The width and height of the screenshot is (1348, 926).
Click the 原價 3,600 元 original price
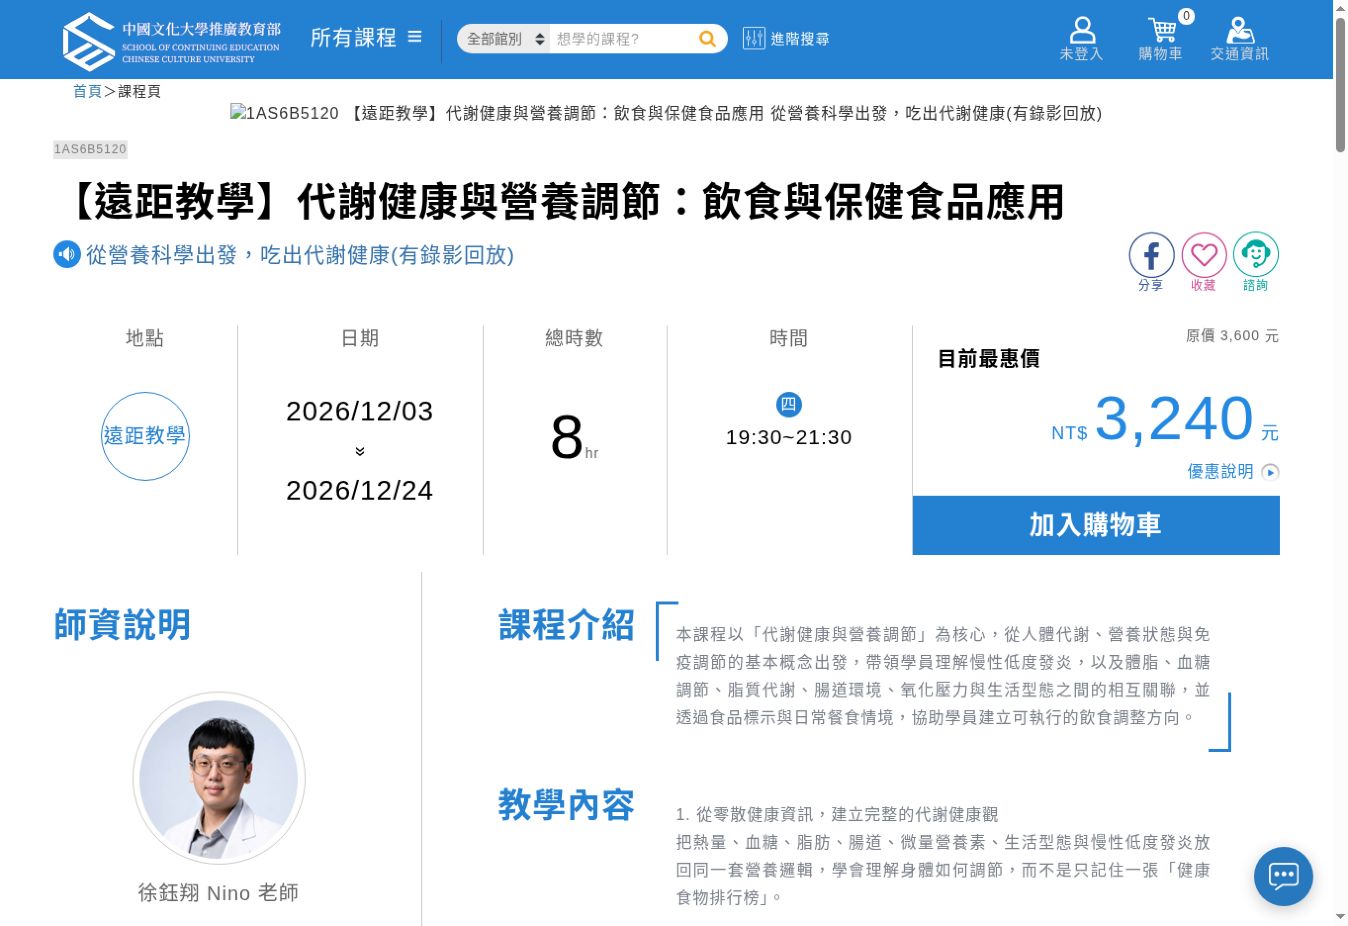[1232, 336]
